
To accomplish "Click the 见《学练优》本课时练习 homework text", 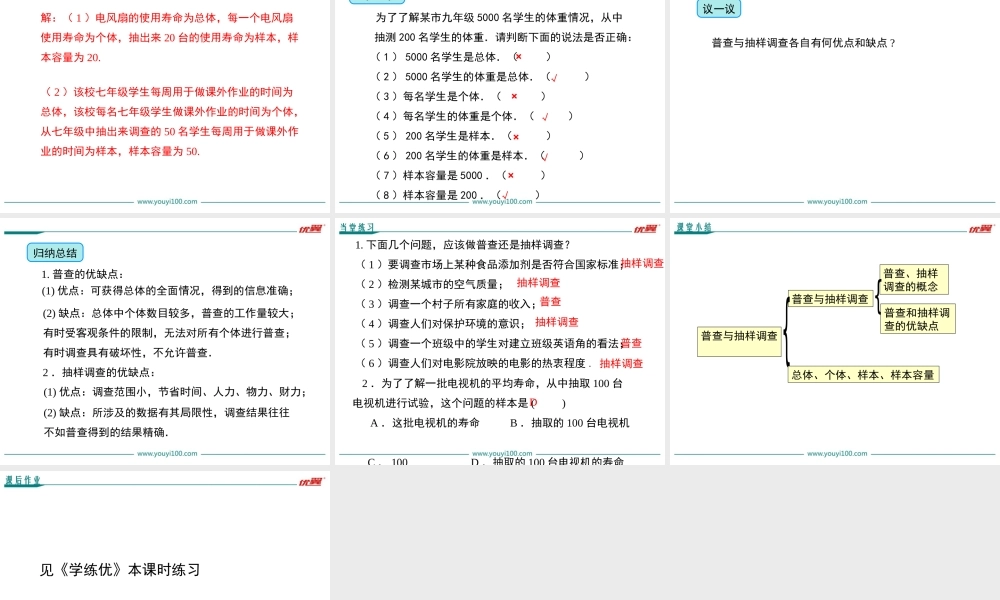I will tap(120, 570).
